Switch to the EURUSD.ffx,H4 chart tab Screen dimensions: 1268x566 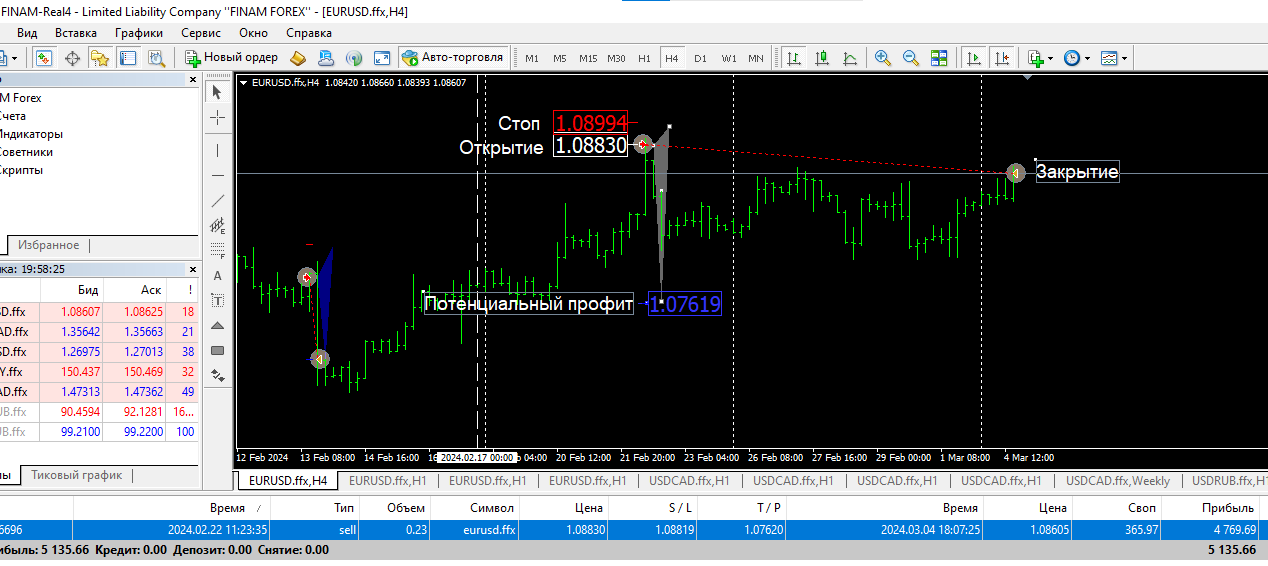coord(287,481)
